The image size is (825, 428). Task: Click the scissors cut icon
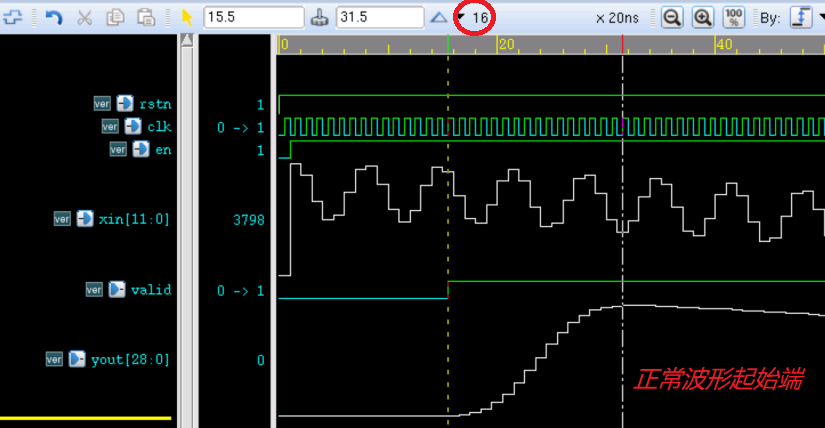tap(84, 17)
